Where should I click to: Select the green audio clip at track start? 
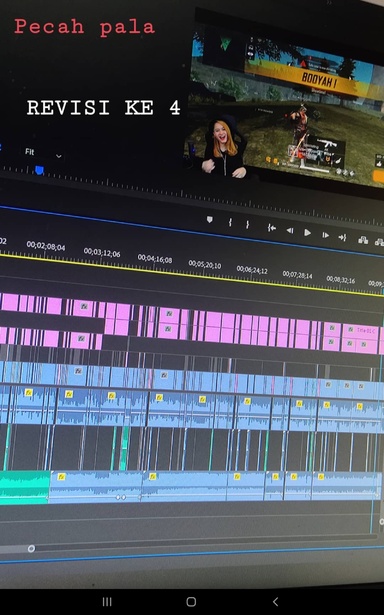click(x=24, y=487)
